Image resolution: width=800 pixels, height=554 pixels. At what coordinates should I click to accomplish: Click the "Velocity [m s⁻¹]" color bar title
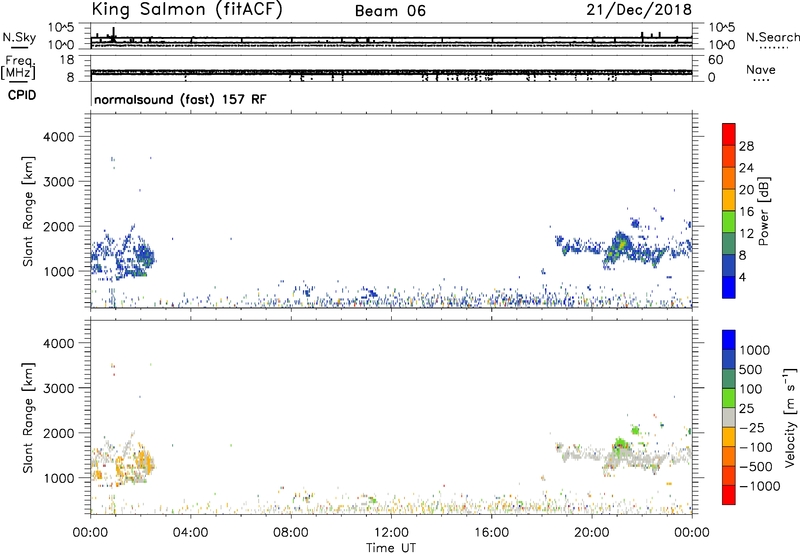(x=790, y=417)
